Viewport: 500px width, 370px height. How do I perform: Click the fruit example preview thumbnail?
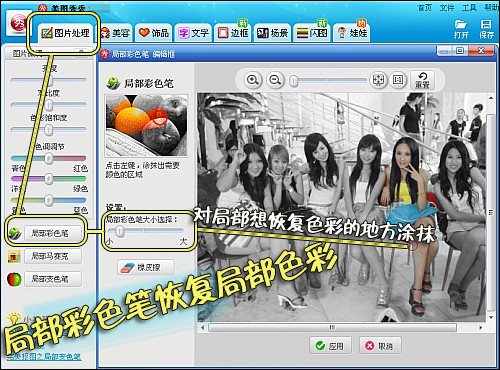[146, 125]
